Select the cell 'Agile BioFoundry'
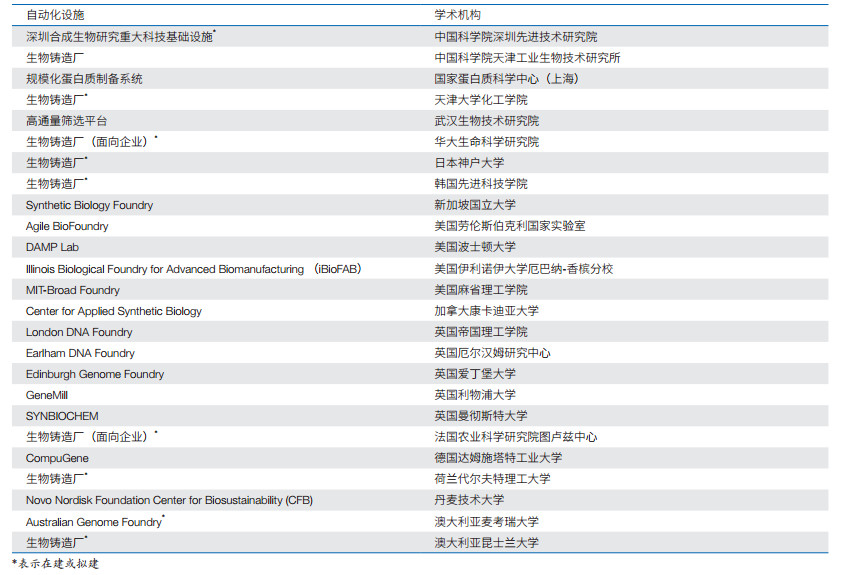The width and height of the screenshot is (844, 575). (x=67, y=226)
